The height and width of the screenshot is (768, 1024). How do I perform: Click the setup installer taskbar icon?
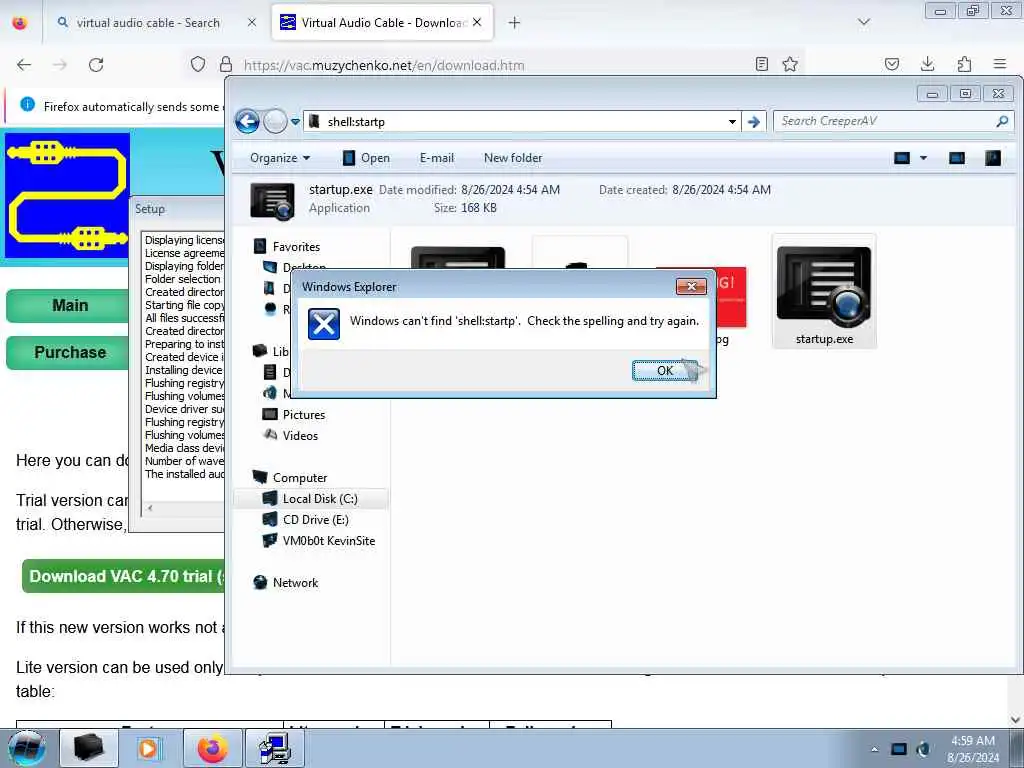pos(274,748)
